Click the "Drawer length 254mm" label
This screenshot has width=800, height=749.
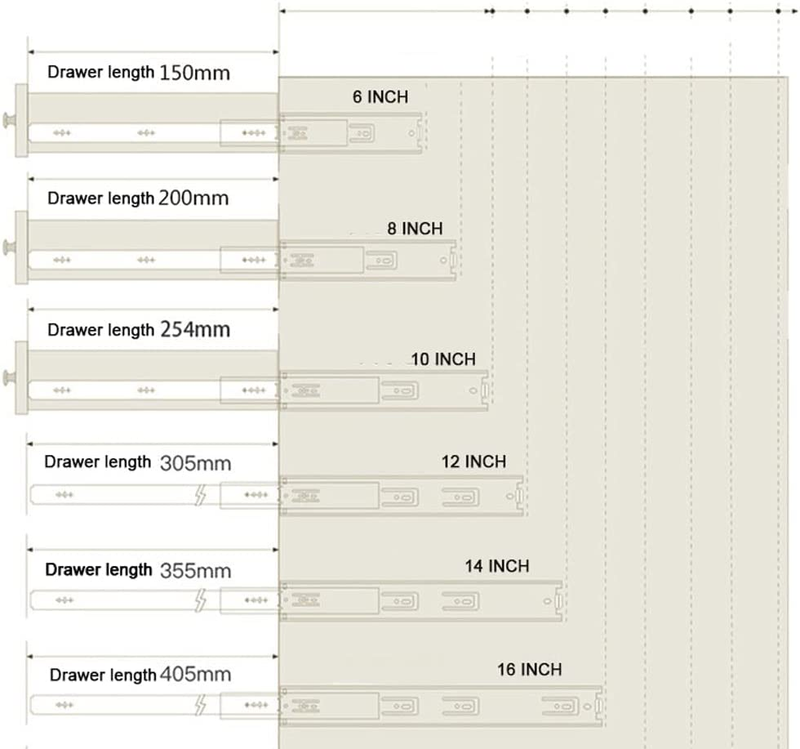139,330
